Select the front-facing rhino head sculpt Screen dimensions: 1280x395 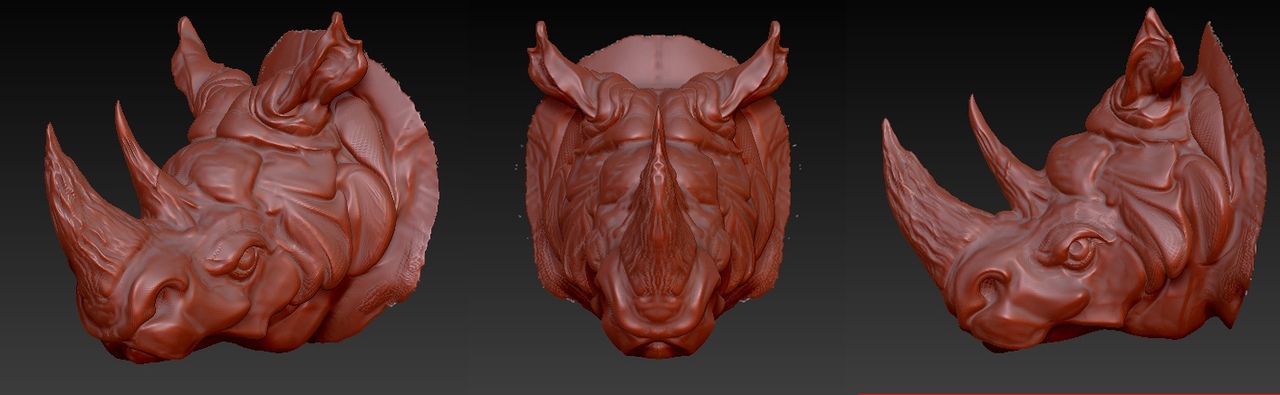point(658,190)
